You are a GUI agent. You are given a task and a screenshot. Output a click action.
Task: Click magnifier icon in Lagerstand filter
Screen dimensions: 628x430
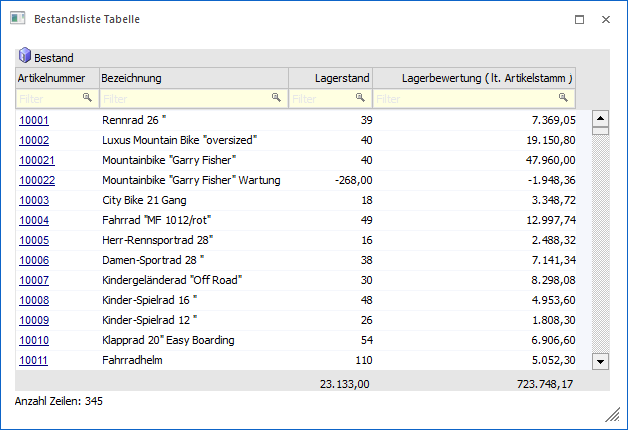click(361, 98)
